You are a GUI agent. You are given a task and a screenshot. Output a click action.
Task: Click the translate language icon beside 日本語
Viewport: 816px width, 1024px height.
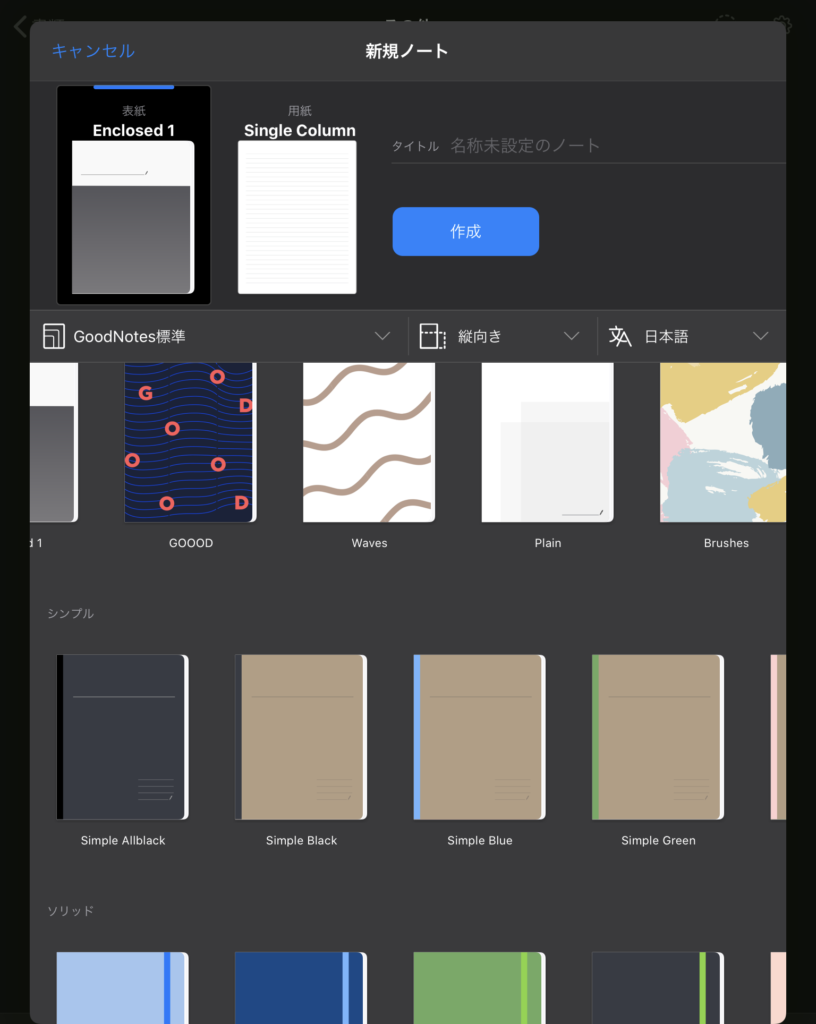click(x=620, y=336)
